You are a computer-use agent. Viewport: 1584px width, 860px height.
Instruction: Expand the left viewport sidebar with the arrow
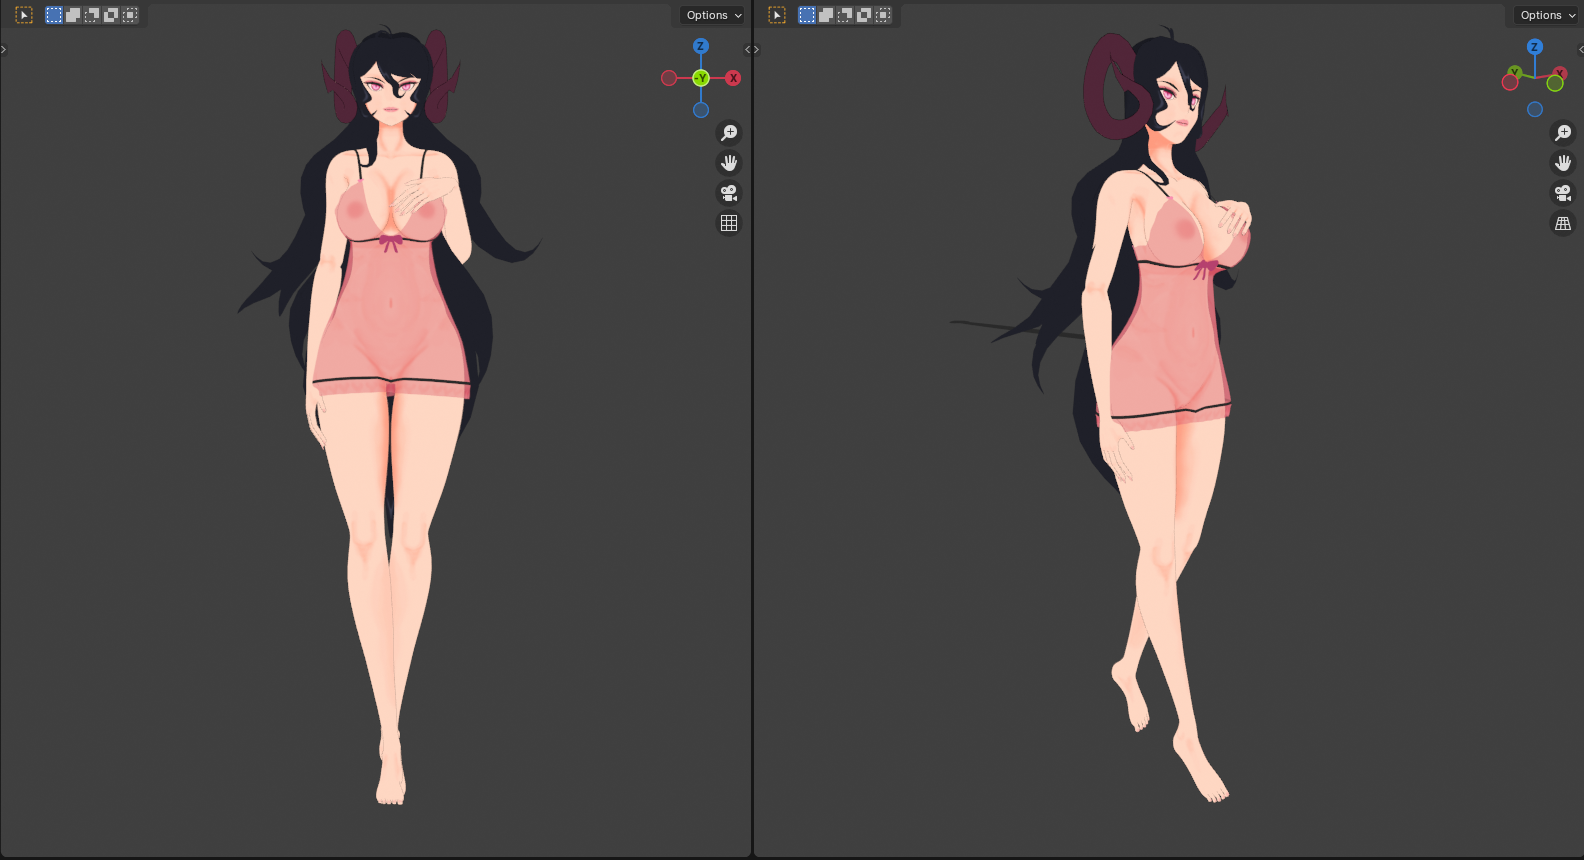[747, 49]
